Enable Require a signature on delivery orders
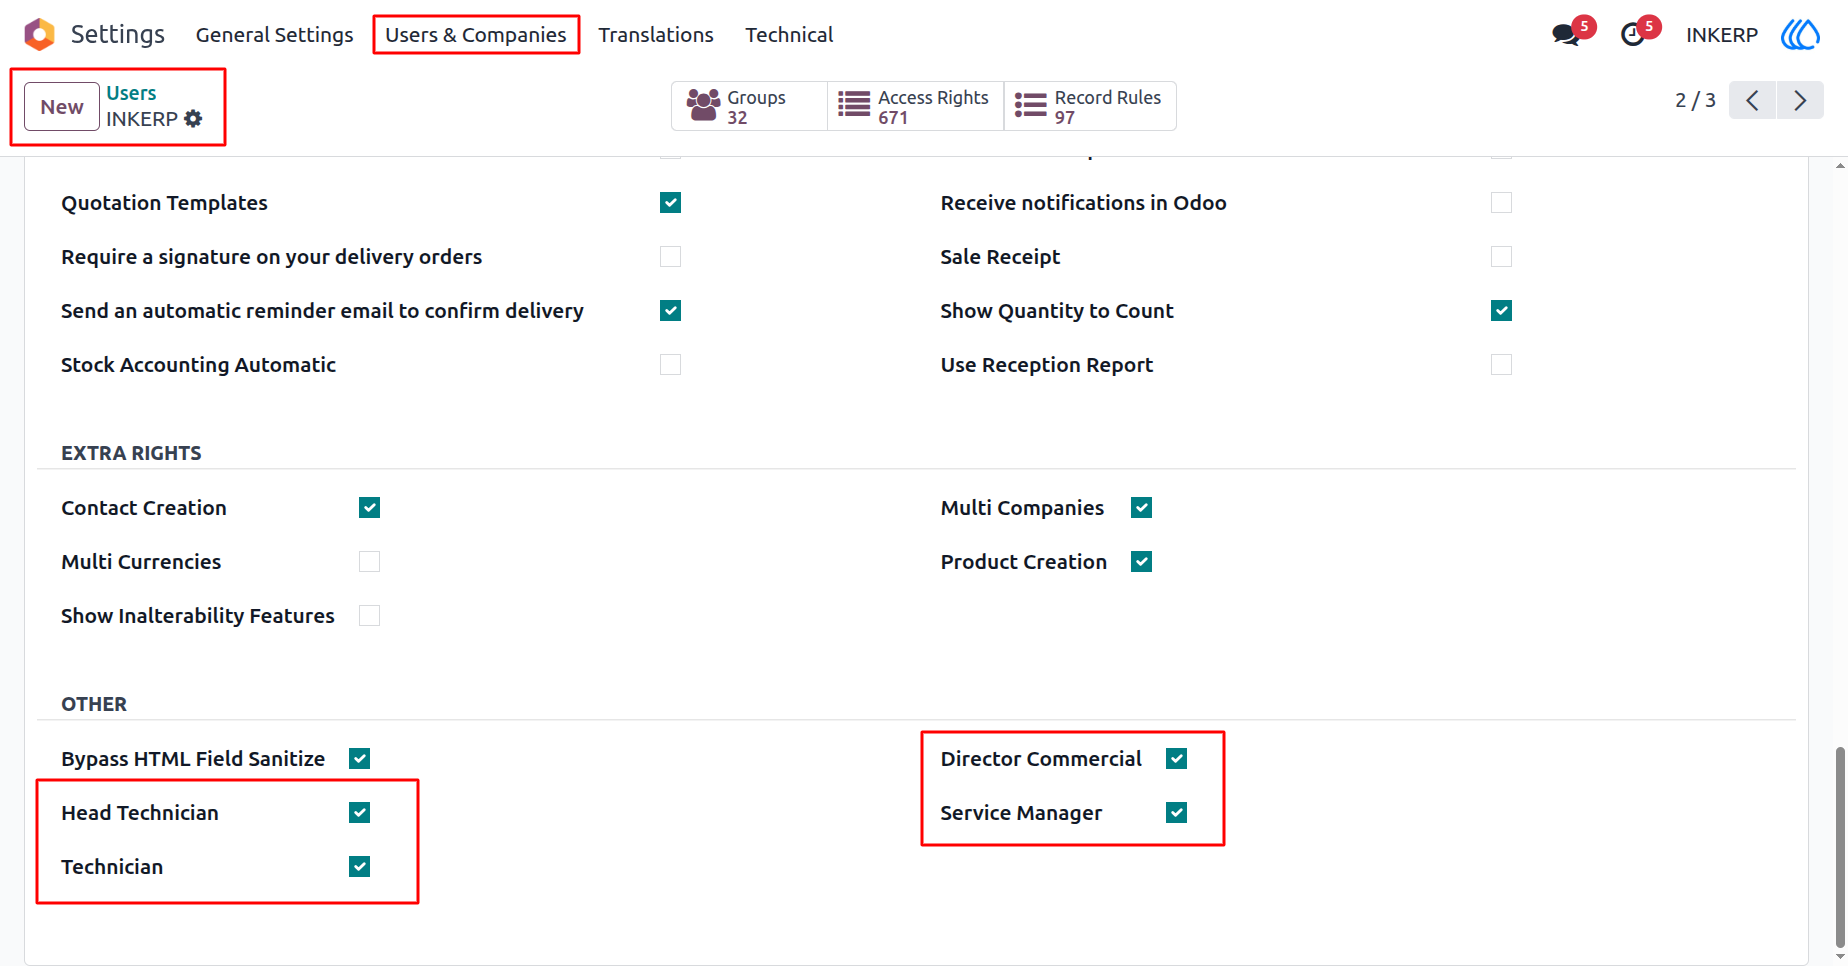This screenshot has width=1848, height=966. (x=670, y=257)
